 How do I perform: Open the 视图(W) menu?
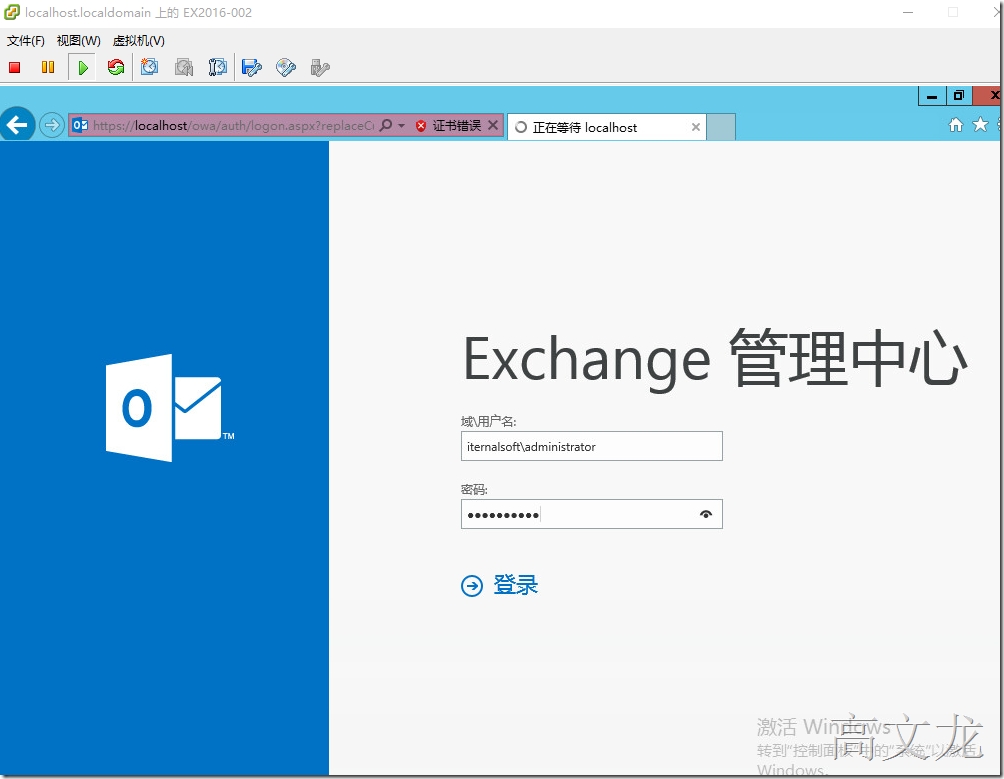tap(79, 41)
